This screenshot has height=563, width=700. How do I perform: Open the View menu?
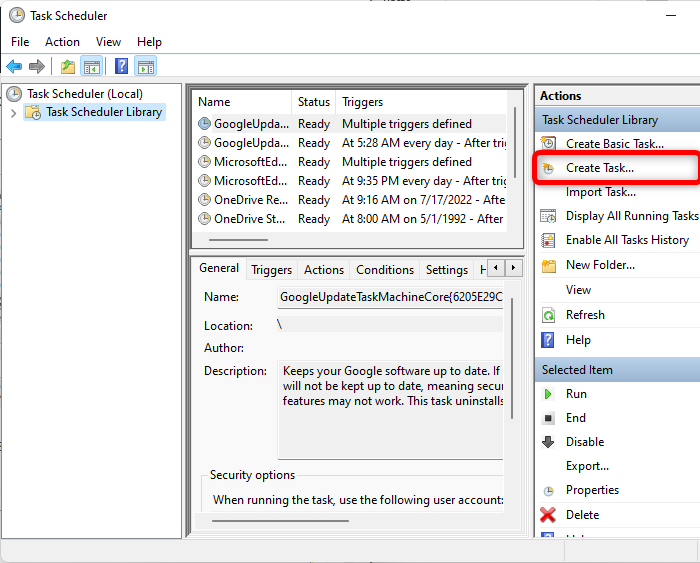pos(108,42)
